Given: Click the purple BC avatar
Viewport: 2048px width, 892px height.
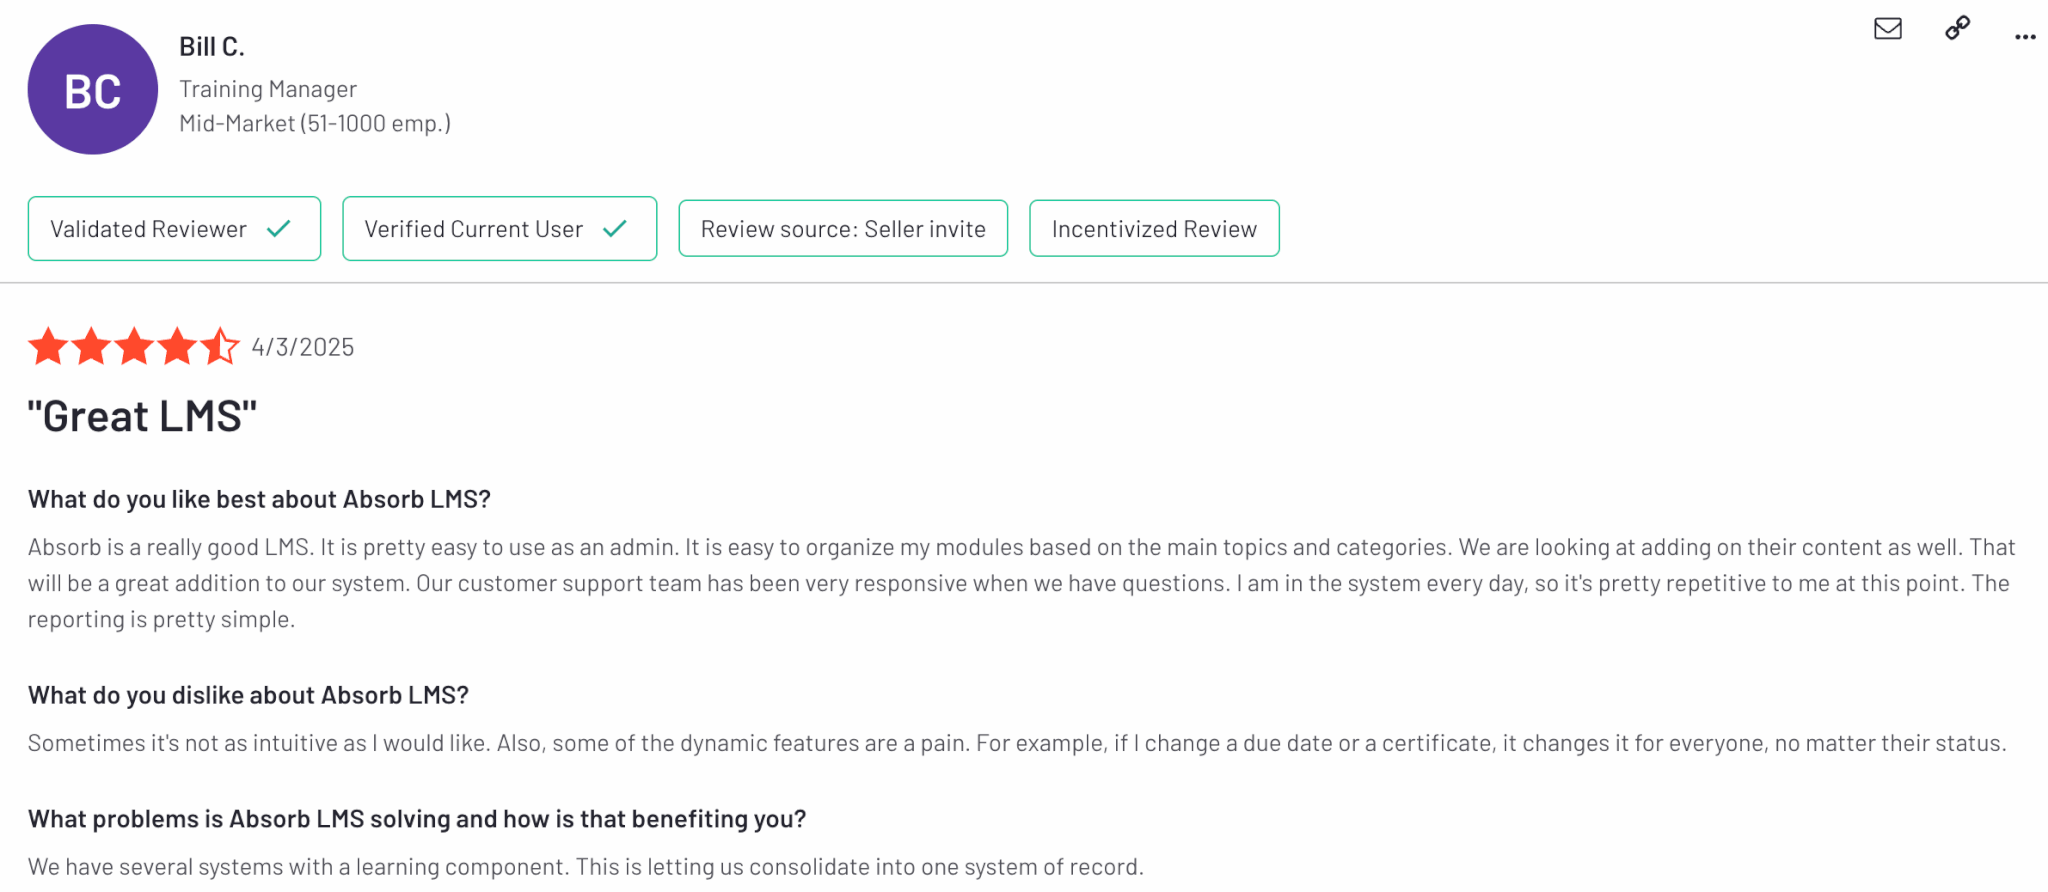Looking at the screenshot, I should point(93,90).
